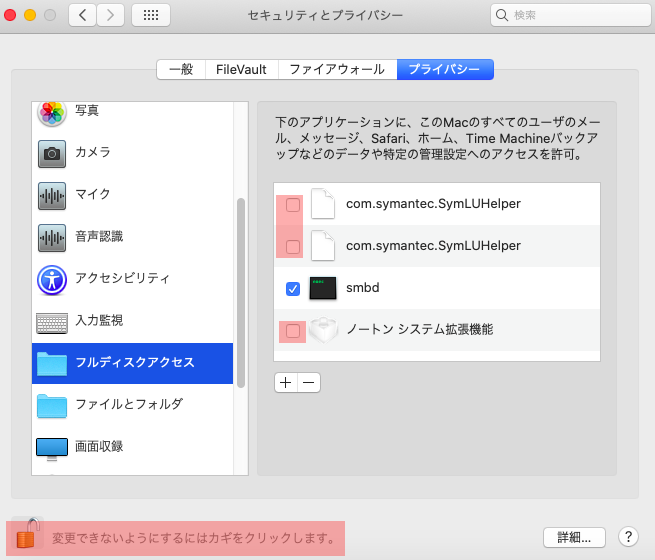Select the Camera (カメラ) sidebar icon
This screenshot has height=560, width=655.
click(x=52, y=153)
